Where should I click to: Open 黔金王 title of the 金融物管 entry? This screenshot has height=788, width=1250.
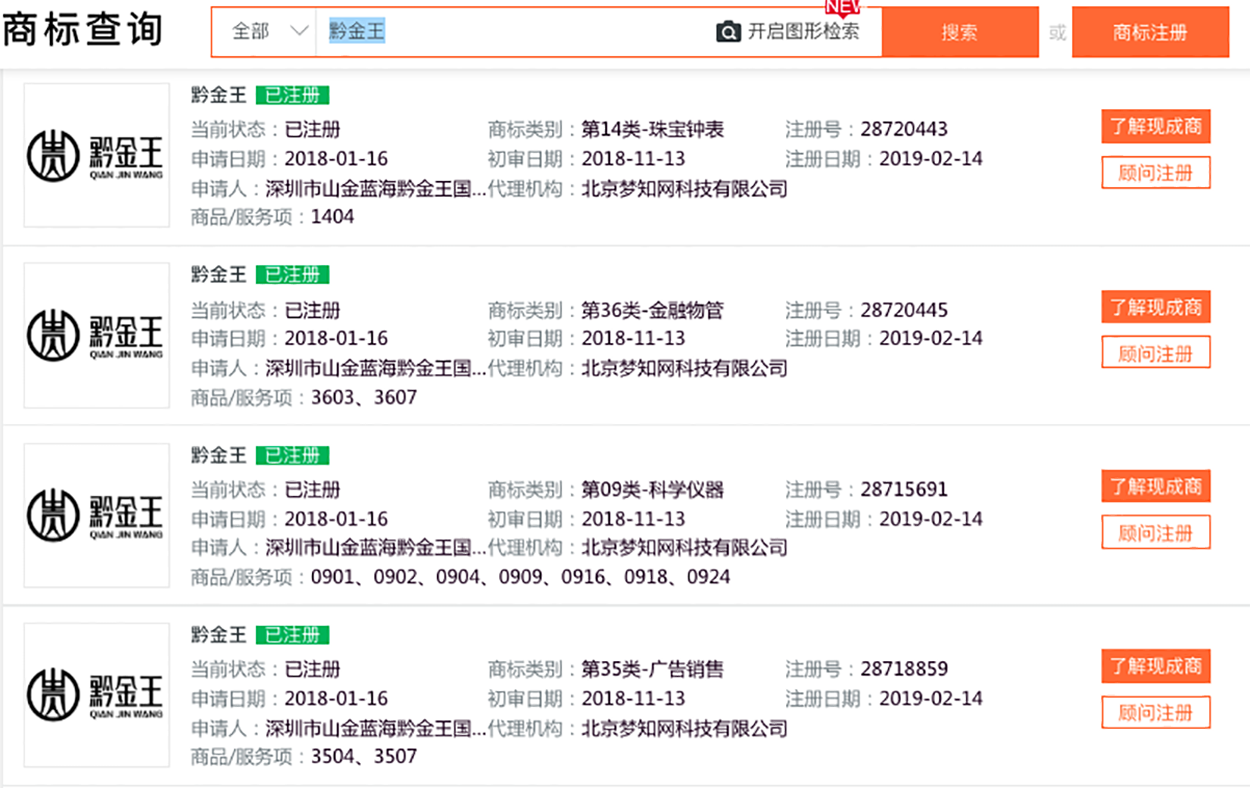(x=218, y=274)
